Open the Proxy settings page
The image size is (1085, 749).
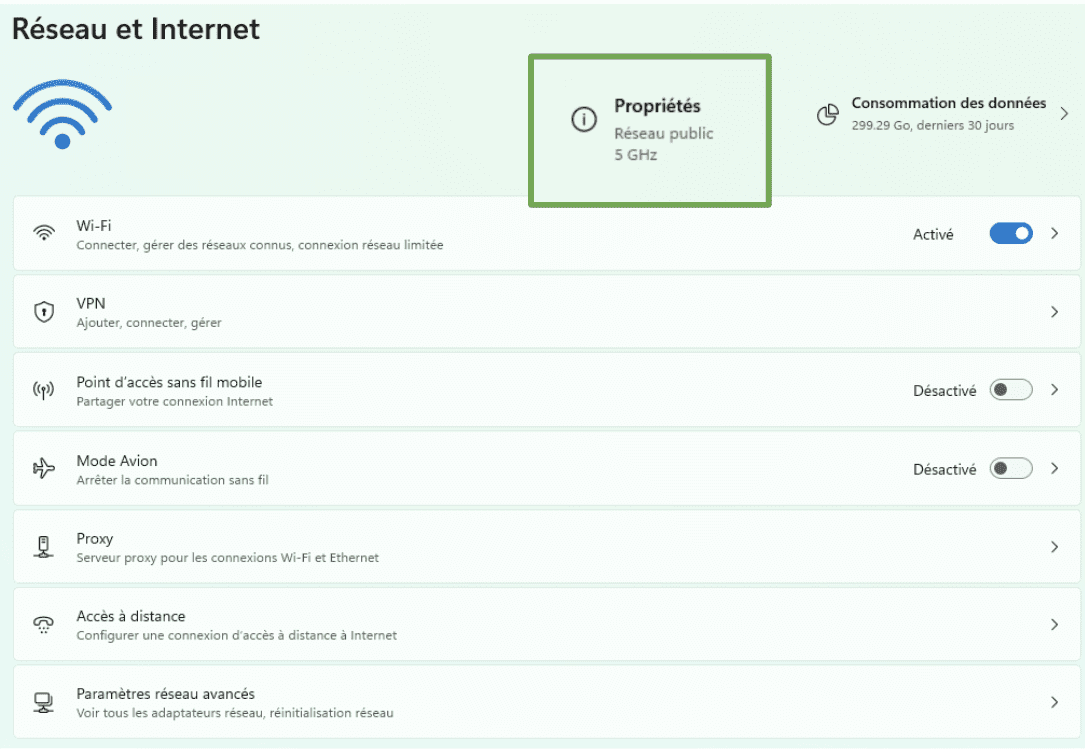1053,546
